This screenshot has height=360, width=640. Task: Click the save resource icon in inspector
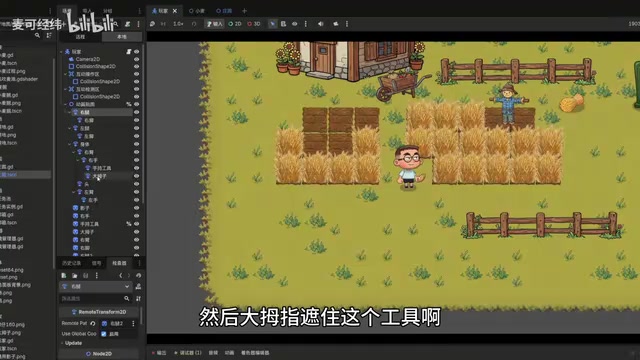coord(85,276)
